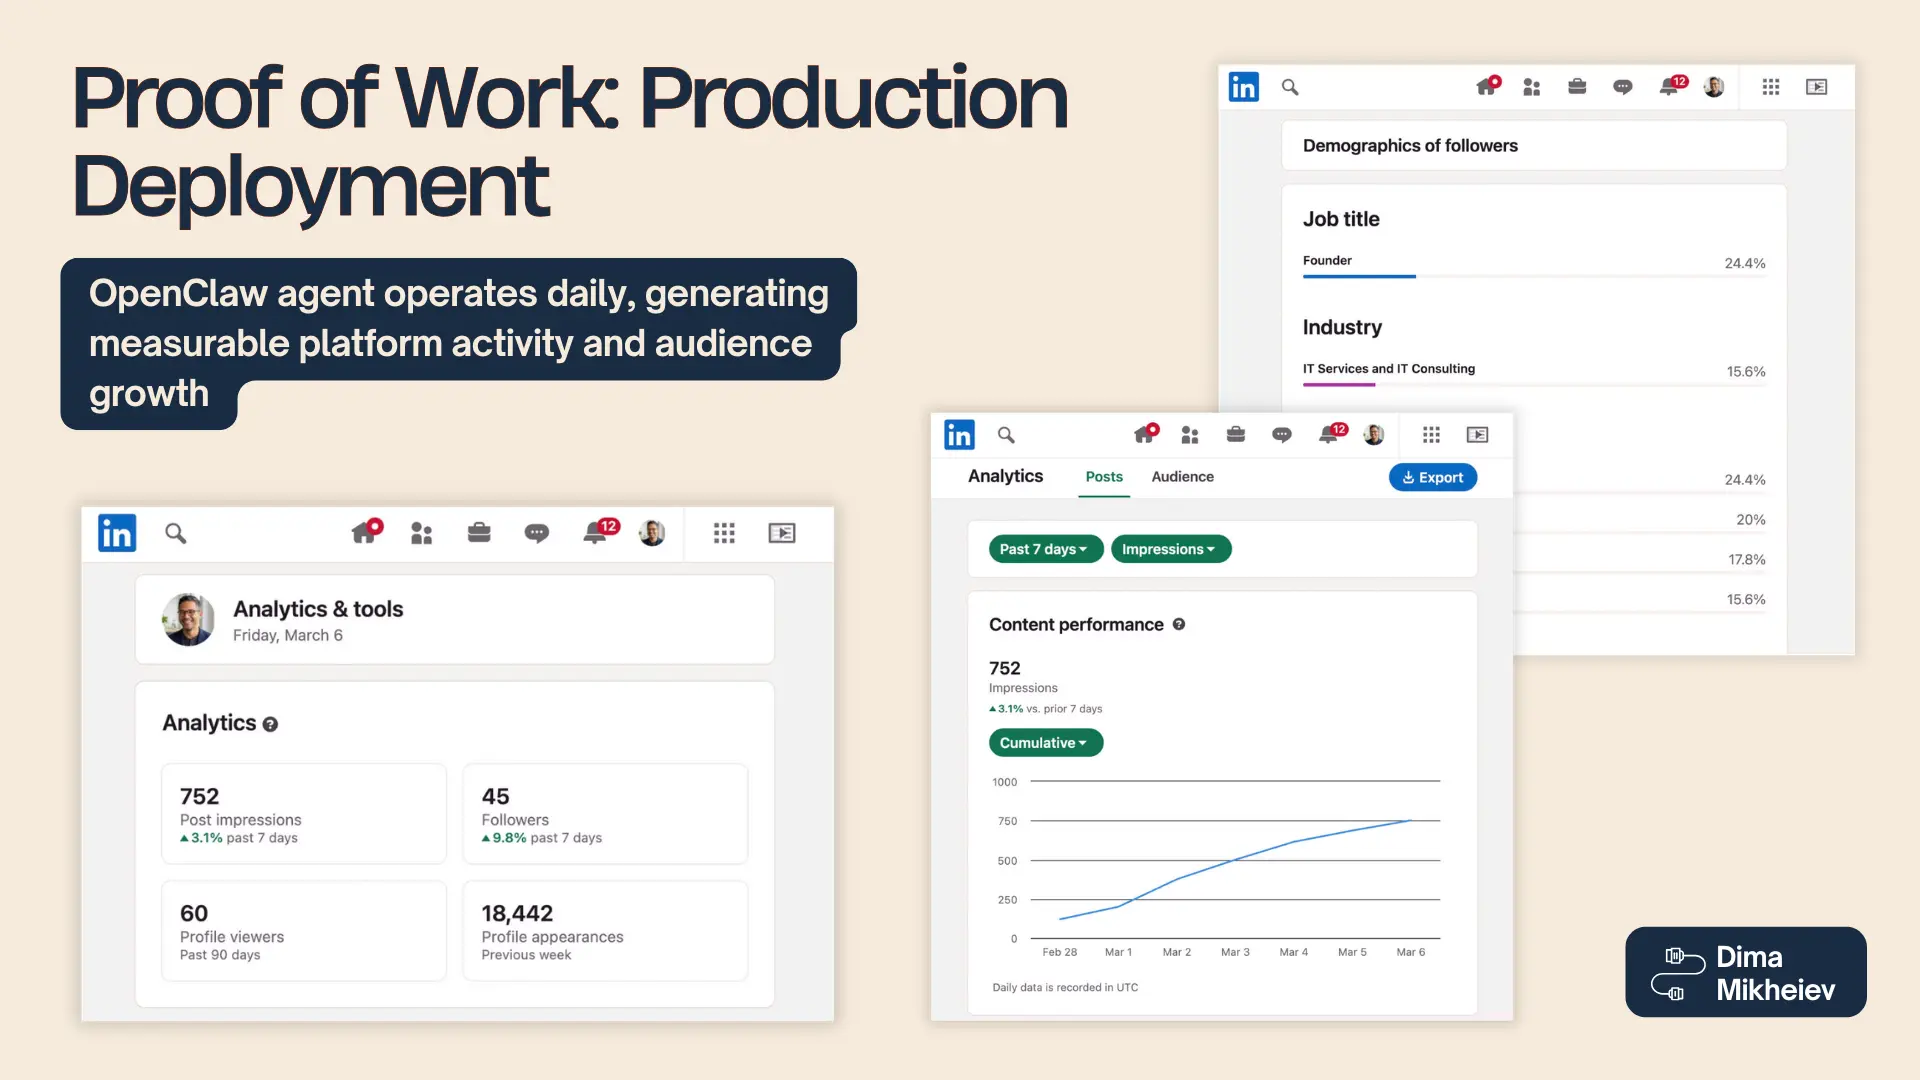
Task: Go to Home icon in Analytics & tools window
Action: 365,532
